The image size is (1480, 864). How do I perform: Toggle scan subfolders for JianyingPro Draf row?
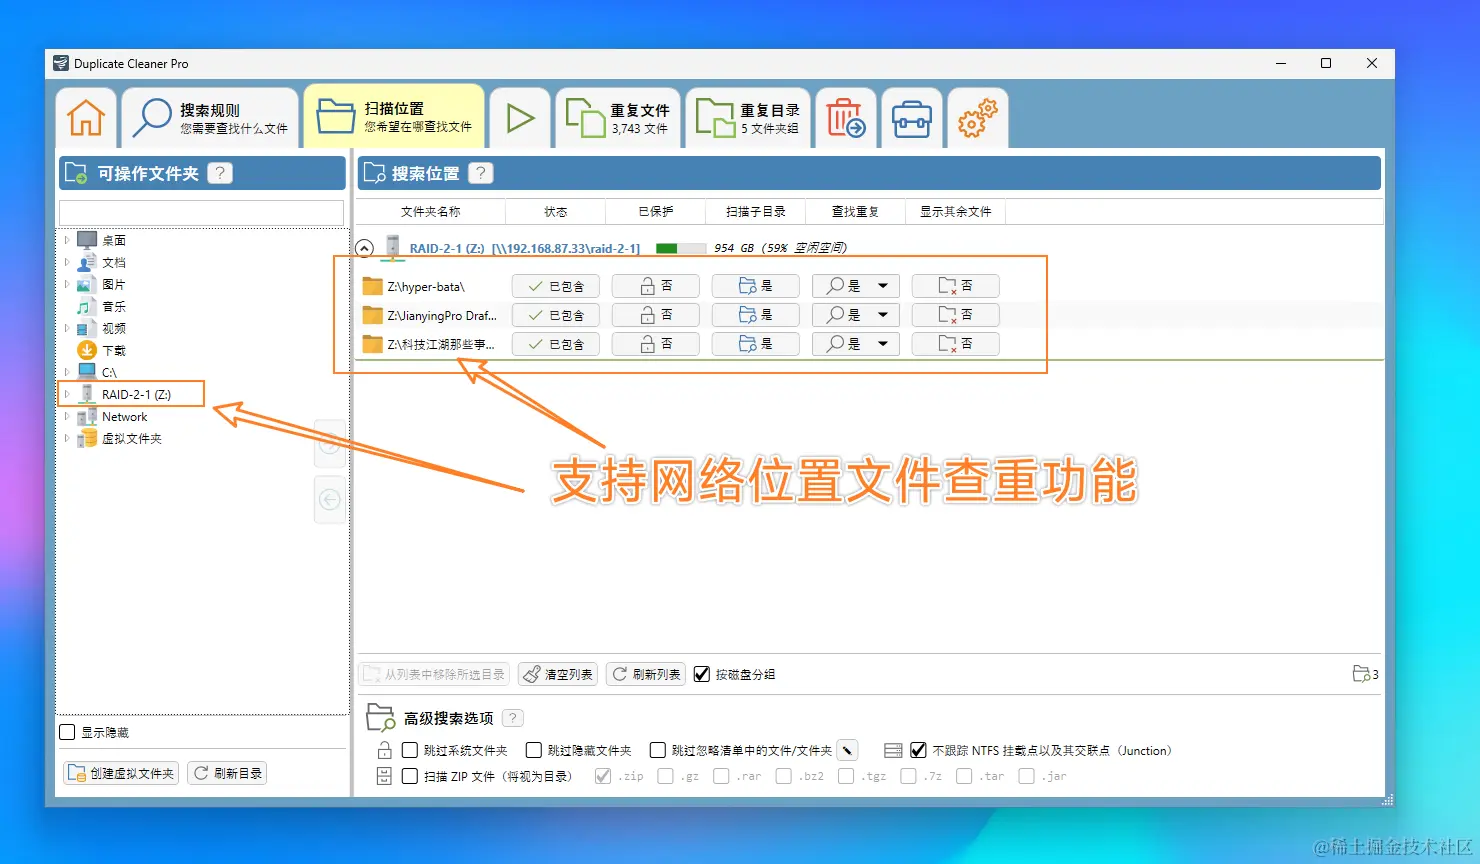755,315
